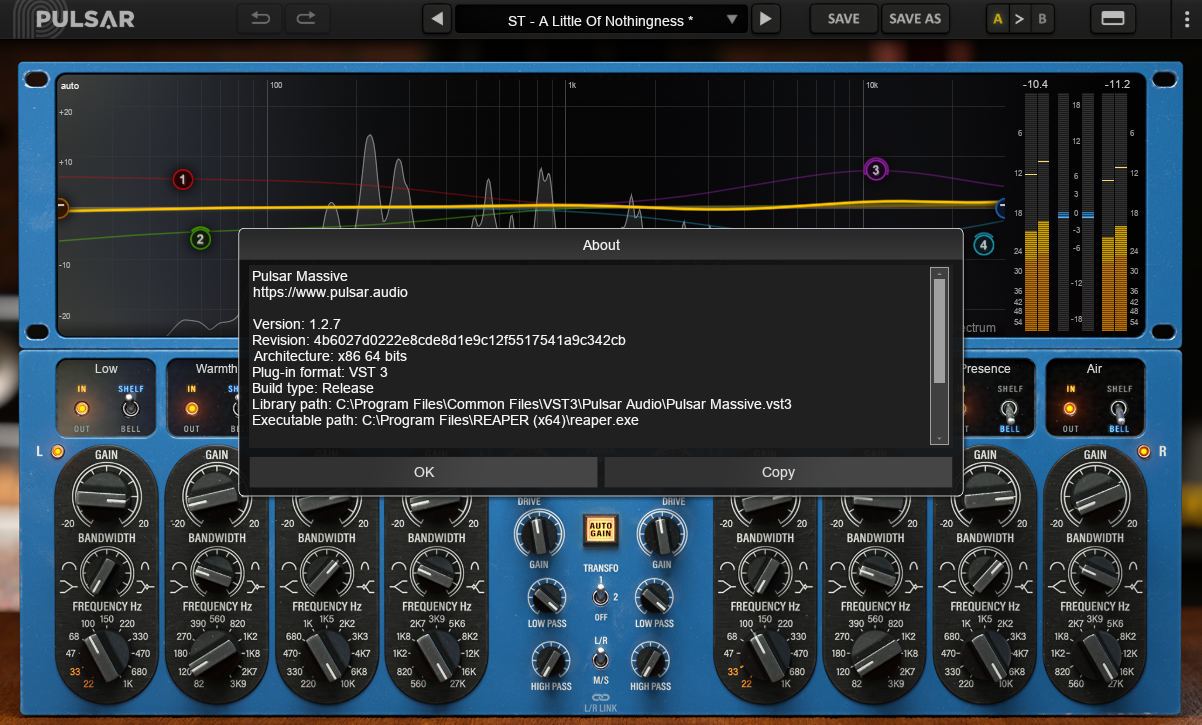The image size is (1202, 725).
Task: Click OK in the About dialog
Action: click(424, 472)
